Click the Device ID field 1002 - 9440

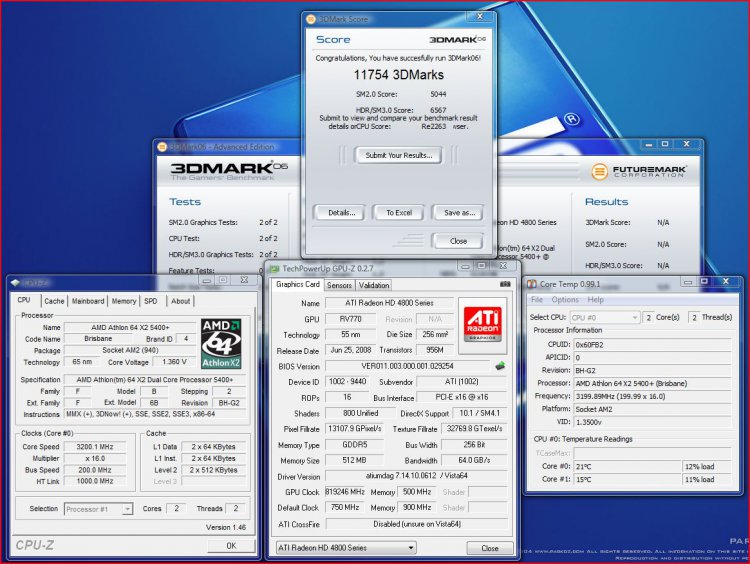347,382
